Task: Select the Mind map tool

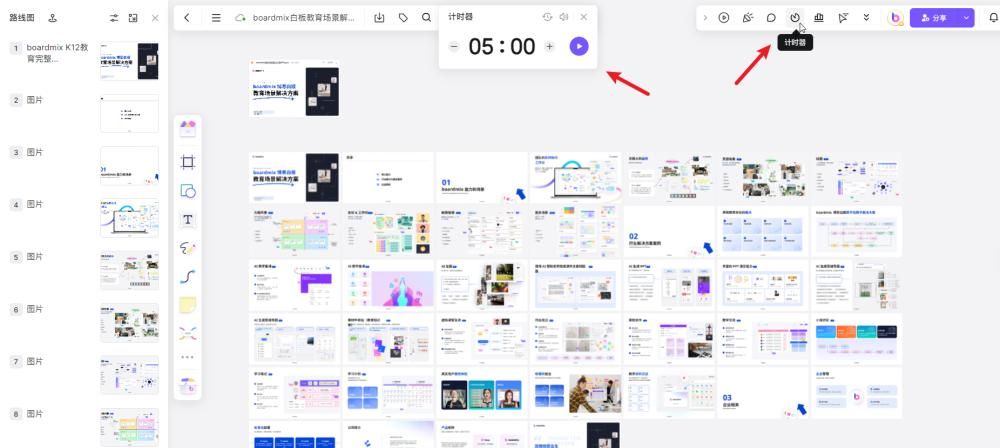Action: 188,333
